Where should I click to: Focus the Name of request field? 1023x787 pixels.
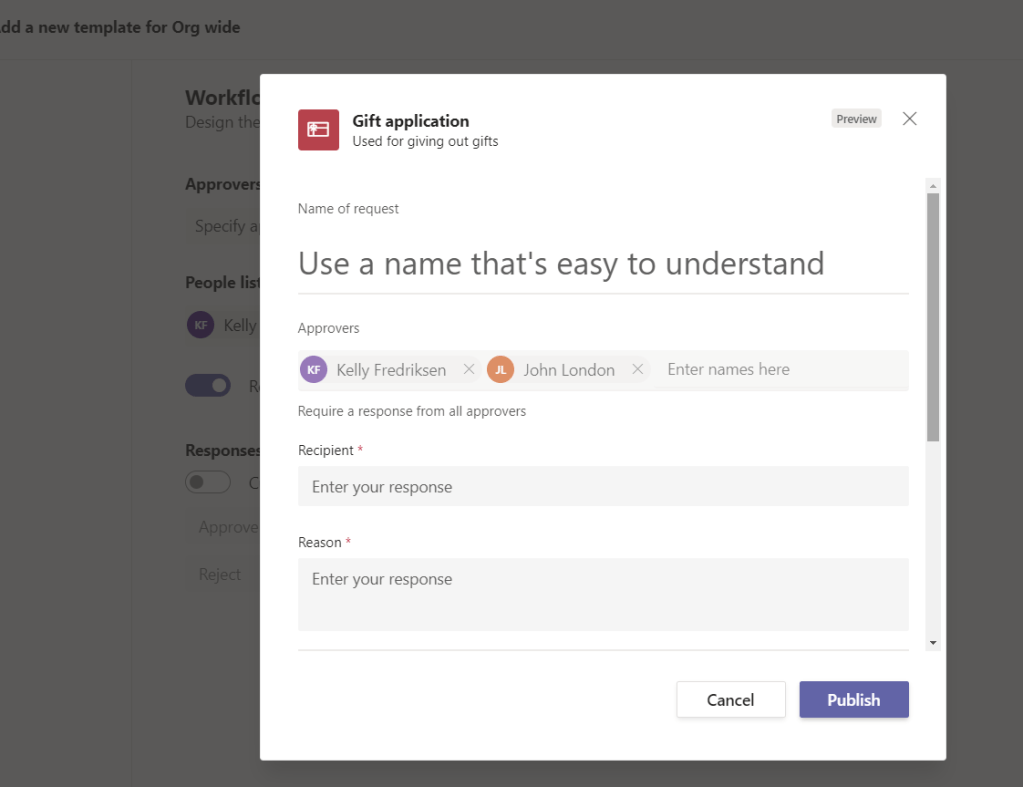[x=603, y=264]
